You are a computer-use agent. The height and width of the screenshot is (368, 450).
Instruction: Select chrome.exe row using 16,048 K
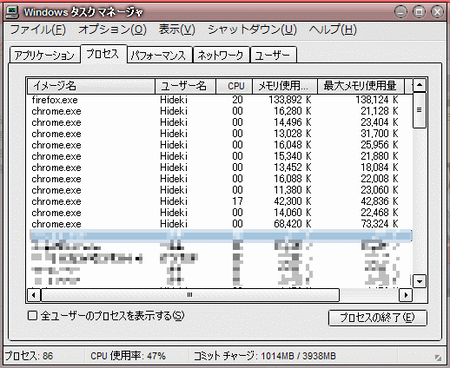pos(220,145)
